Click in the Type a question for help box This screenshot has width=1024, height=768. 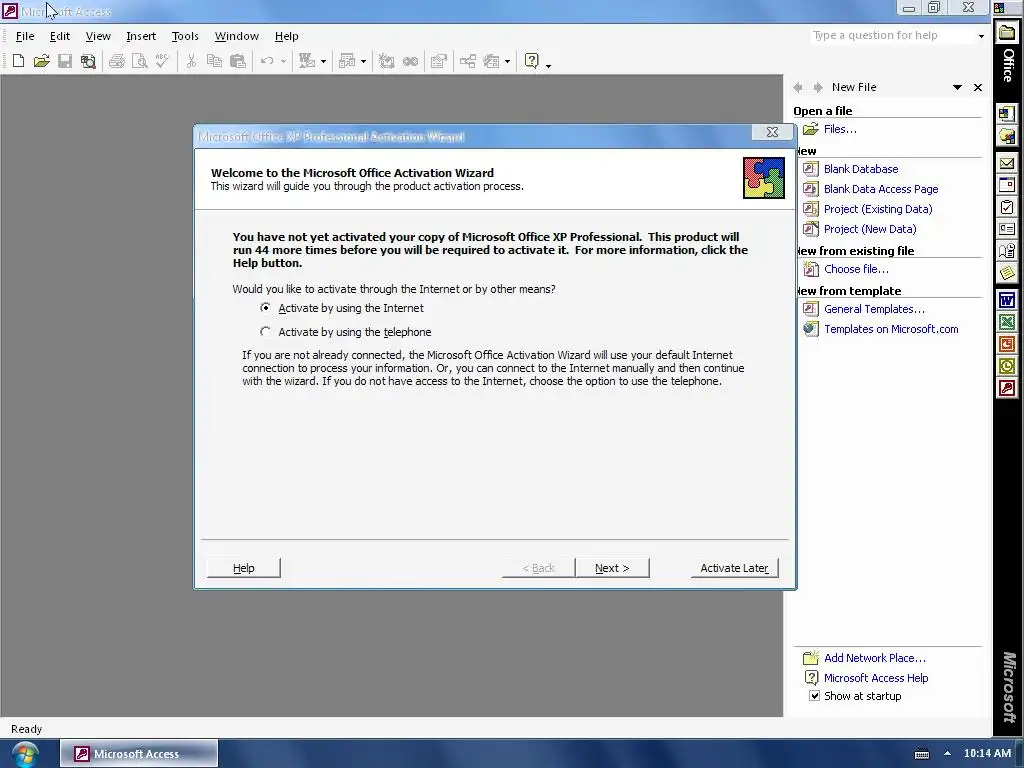click(x=891, y=36)
